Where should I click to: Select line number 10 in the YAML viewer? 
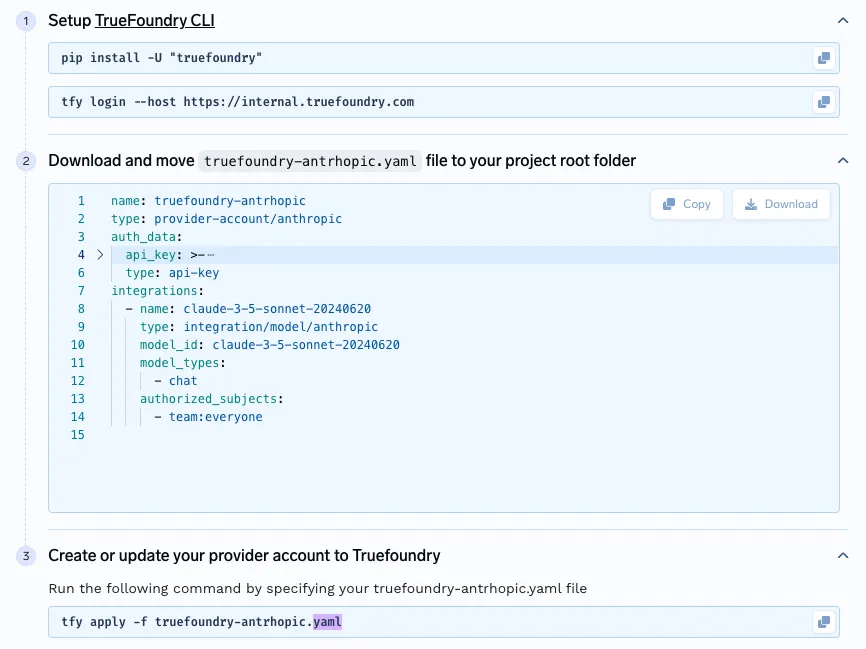tap(77, 344)
